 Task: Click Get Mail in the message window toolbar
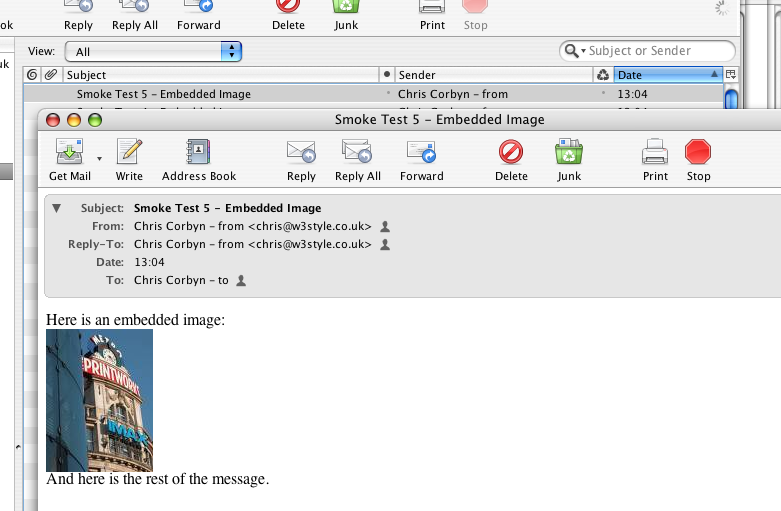pyautogui.click(x=69, y=159)
